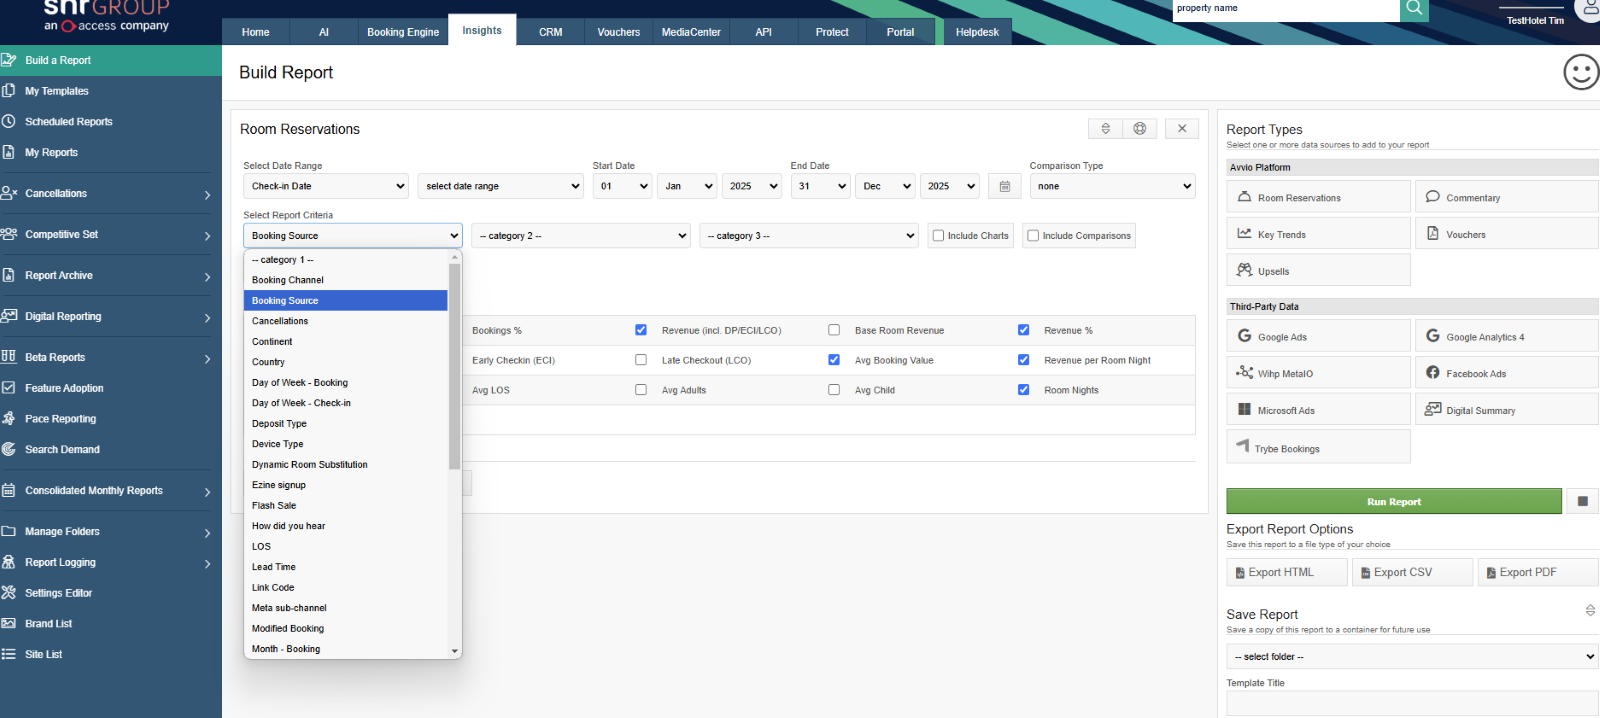
Task: Open Check-in Date dropdown
Action: click(326, 186)
